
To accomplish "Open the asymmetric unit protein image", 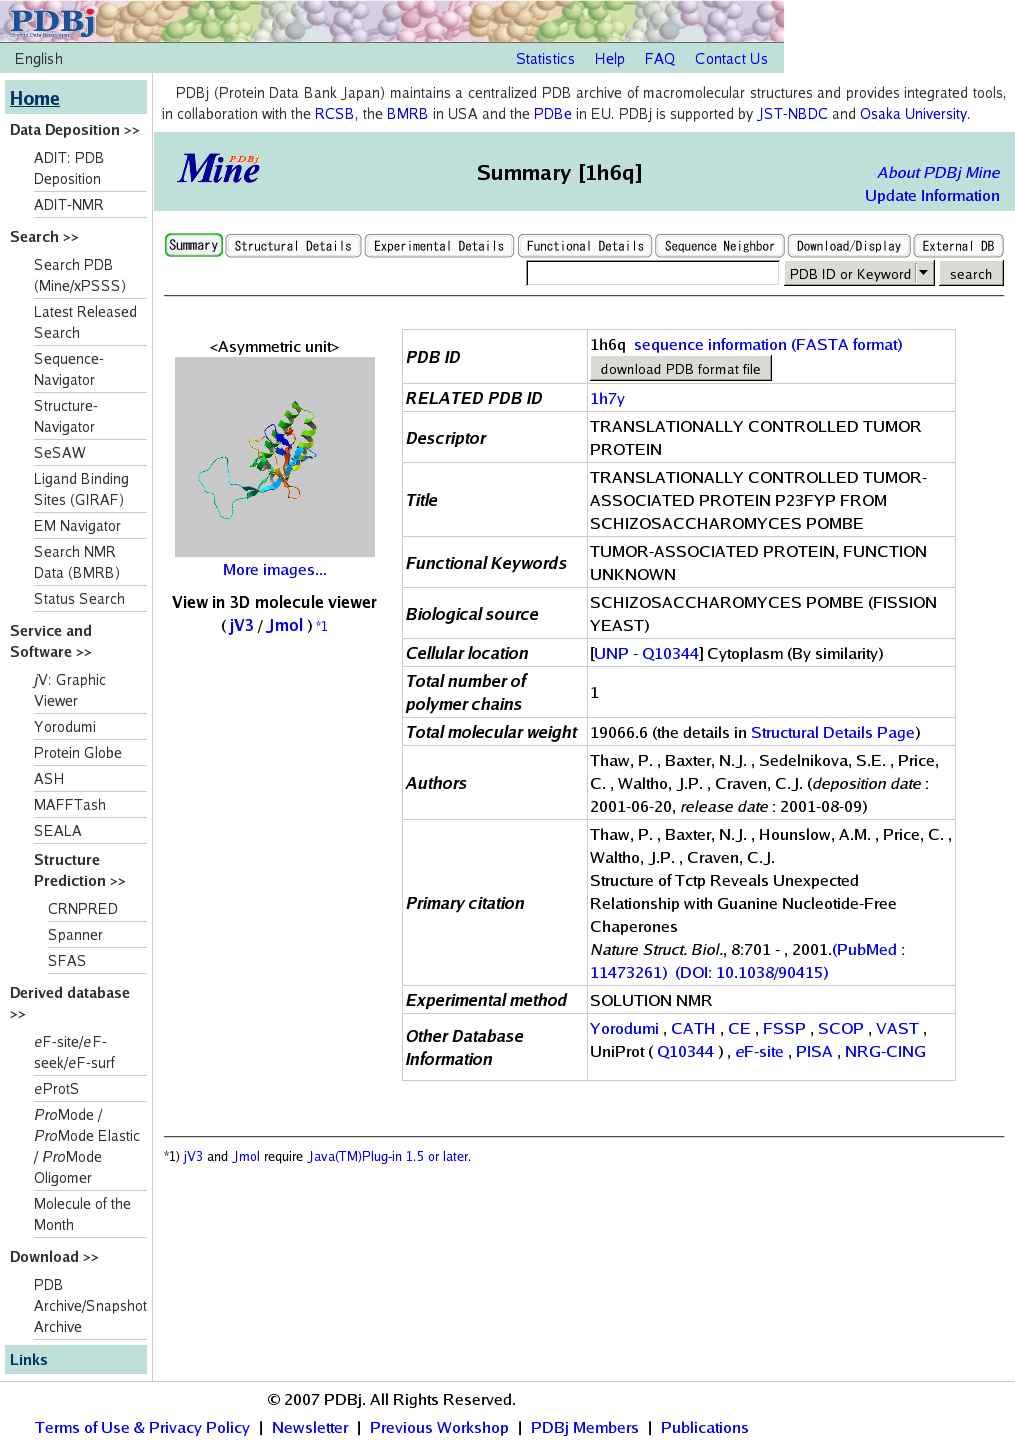I will click(x=275, y=457).
